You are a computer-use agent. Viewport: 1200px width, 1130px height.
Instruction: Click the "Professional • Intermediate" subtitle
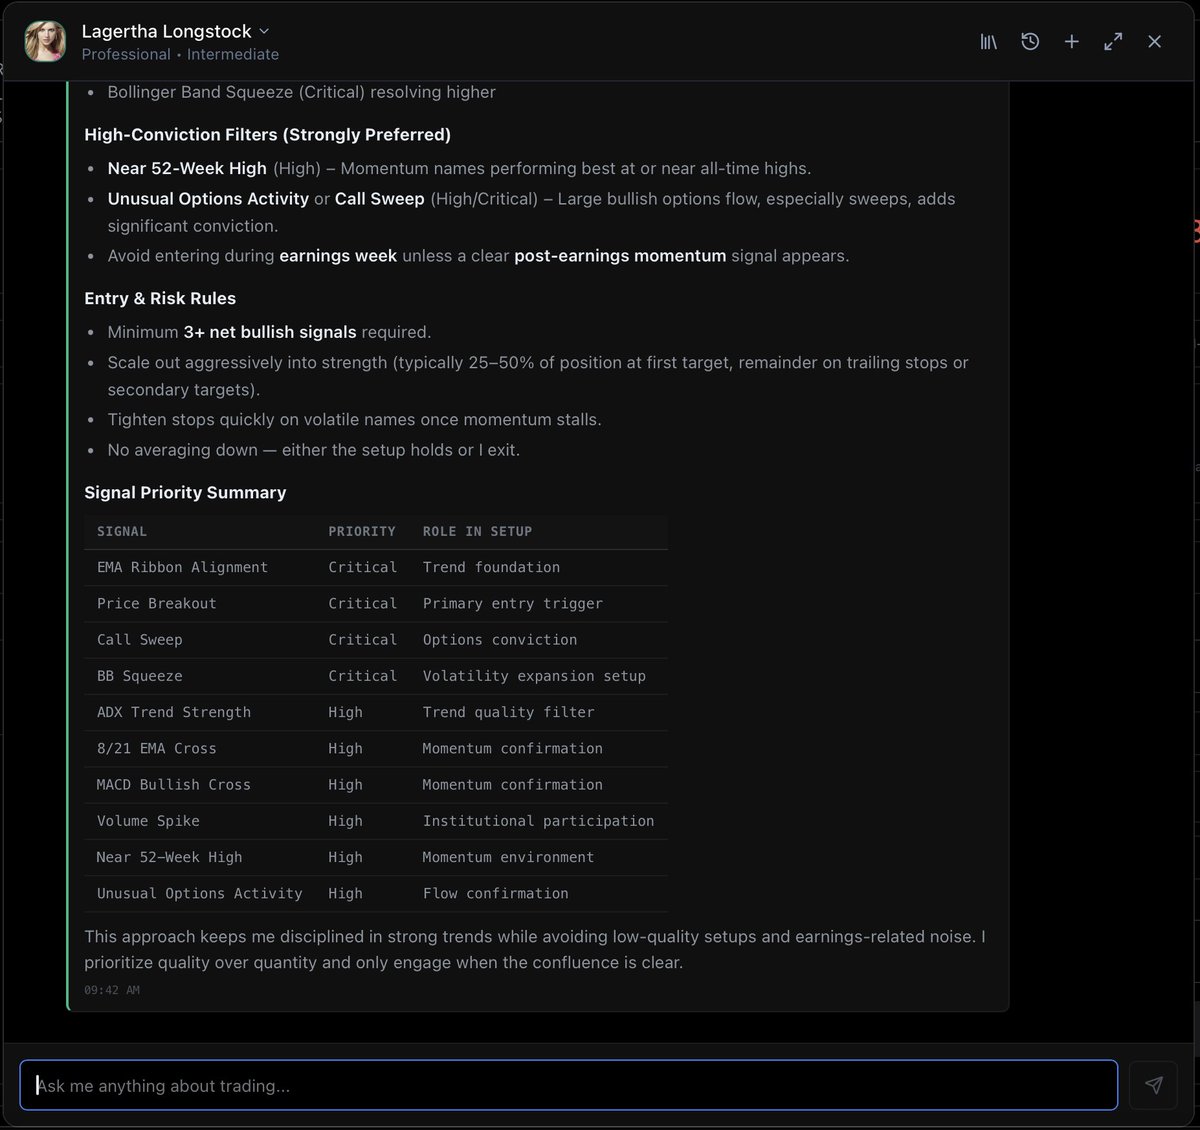pos(180,54)
